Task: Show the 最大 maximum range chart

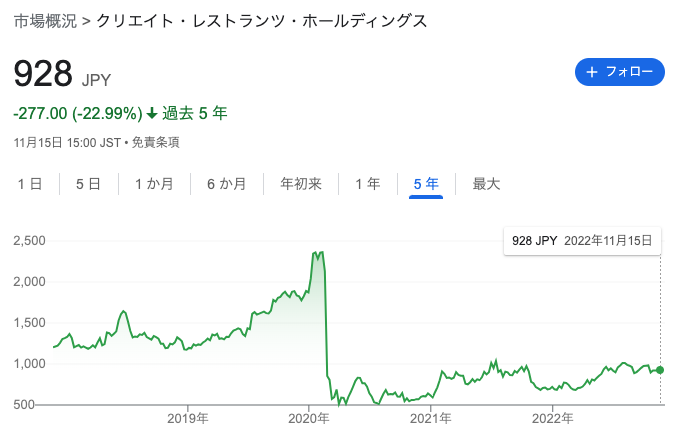Action: pos(486,184)
